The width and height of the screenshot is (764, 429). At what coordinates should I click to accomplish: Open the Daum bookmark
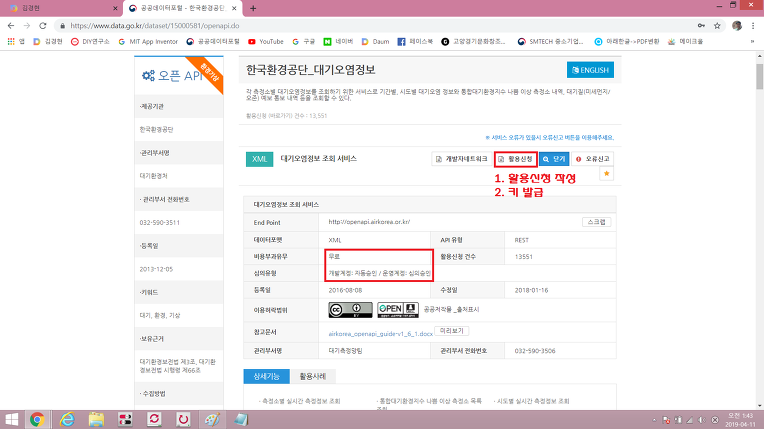375,42
